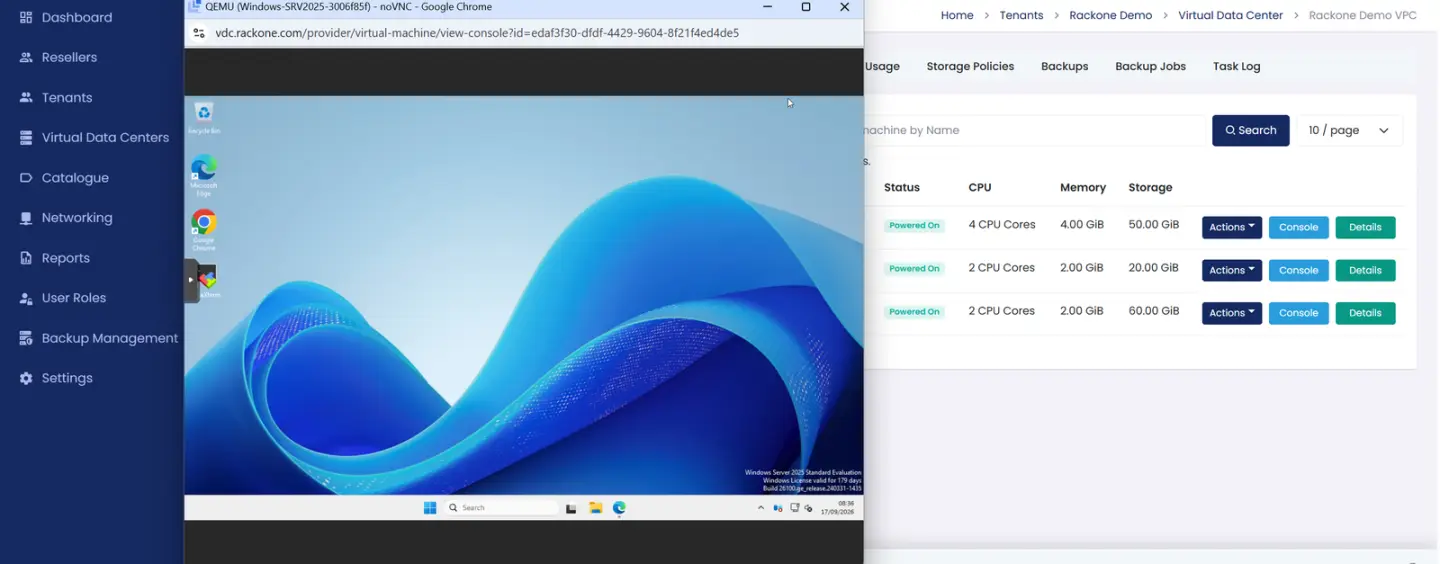The width and height of the screenshot is (1440, 564).
Task: Launch Microsoft Edge desktop shortcut in console
Action: 204,176
